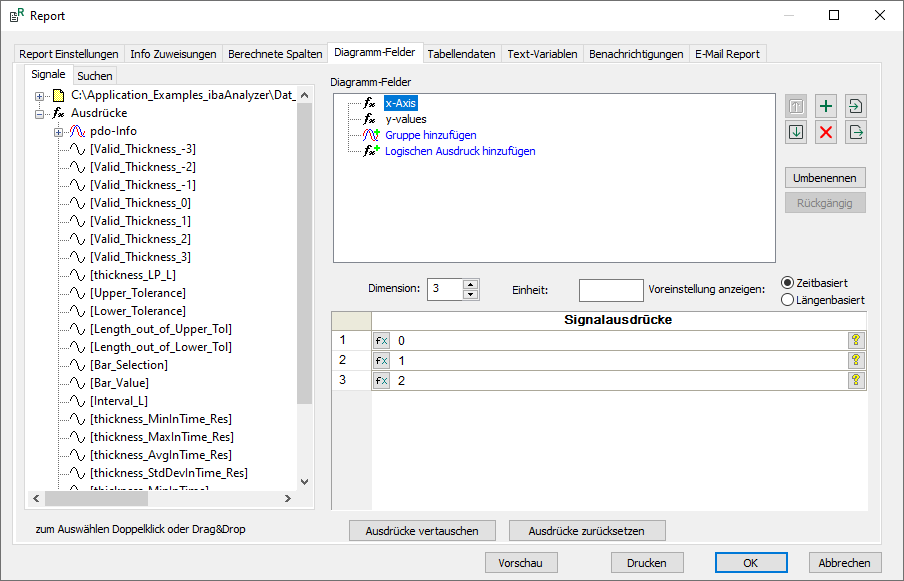The height and width of the screenshot is (581, 904).
Task: Click the pdo-Info signal group icon
Action: pyautogui.click(x=77, y=131)
